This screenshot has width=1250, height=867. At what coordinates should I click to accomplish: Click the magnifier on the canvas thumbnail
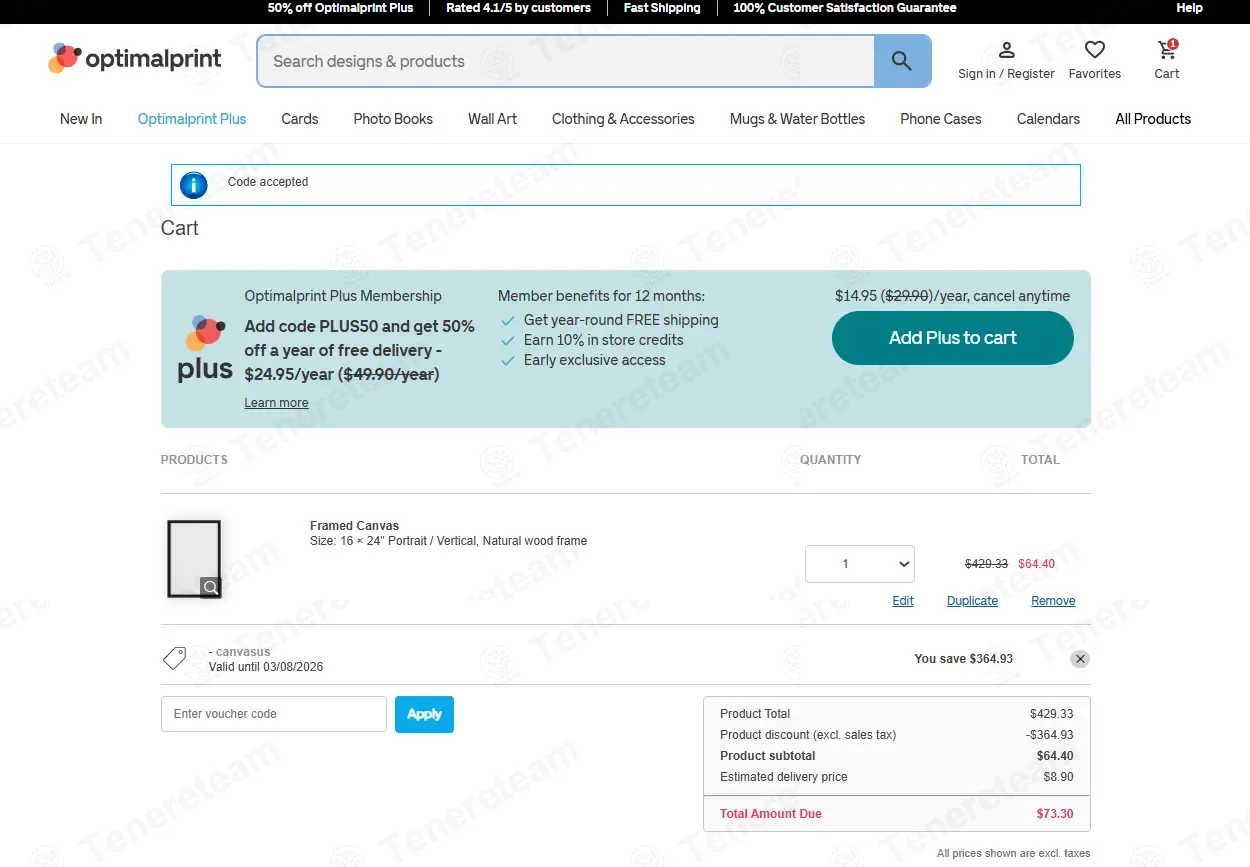pyautogui.click(x=210, y=588)
